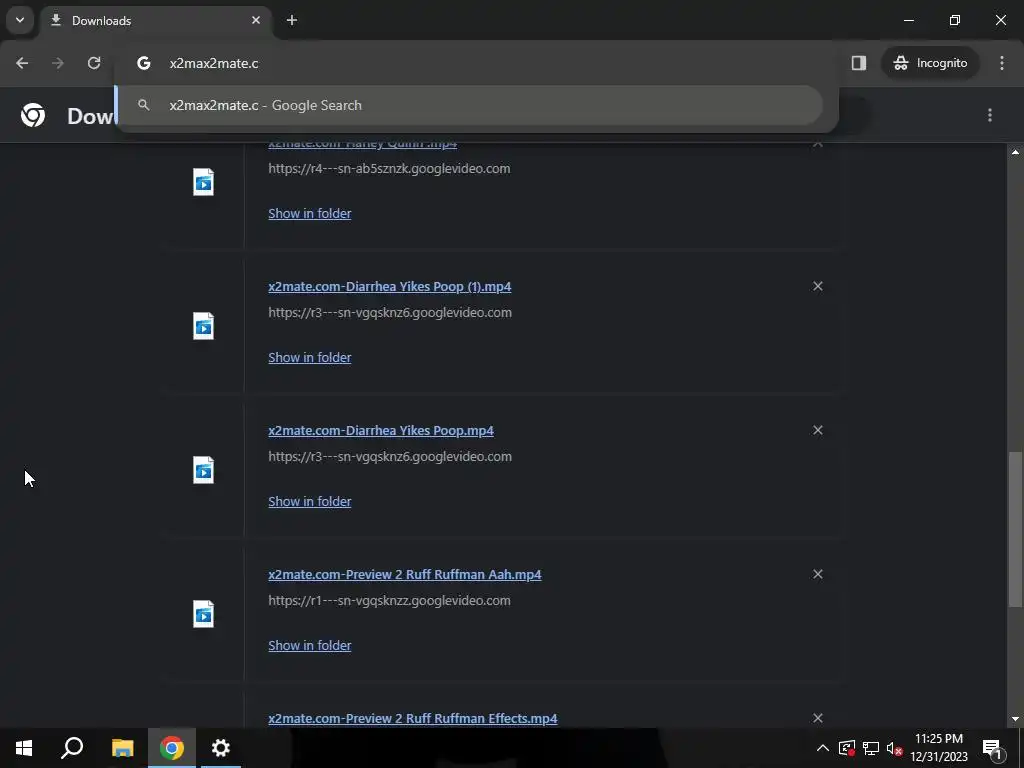Select the Downloads tab

(155, 21)
